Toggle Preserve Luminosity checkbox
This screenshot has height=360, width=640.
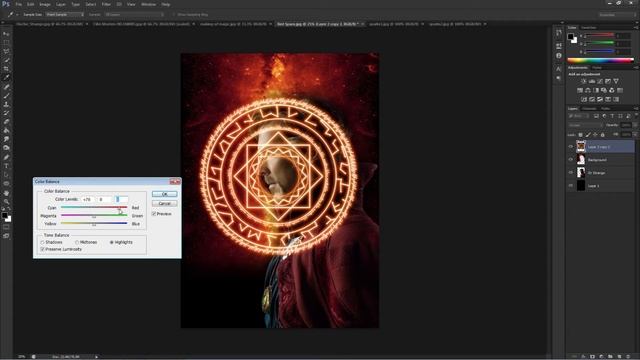(x=42, y=249)
